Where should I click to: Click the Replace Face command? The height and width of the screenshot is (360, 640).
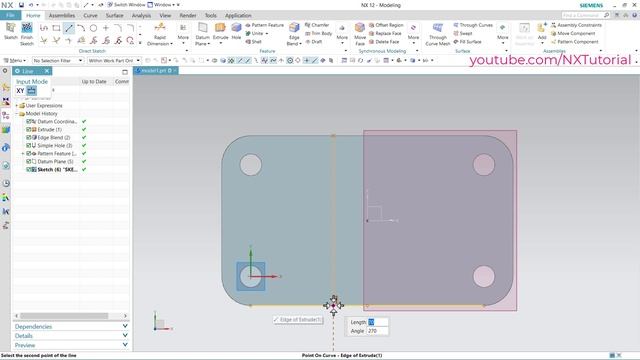click(385, 33)
